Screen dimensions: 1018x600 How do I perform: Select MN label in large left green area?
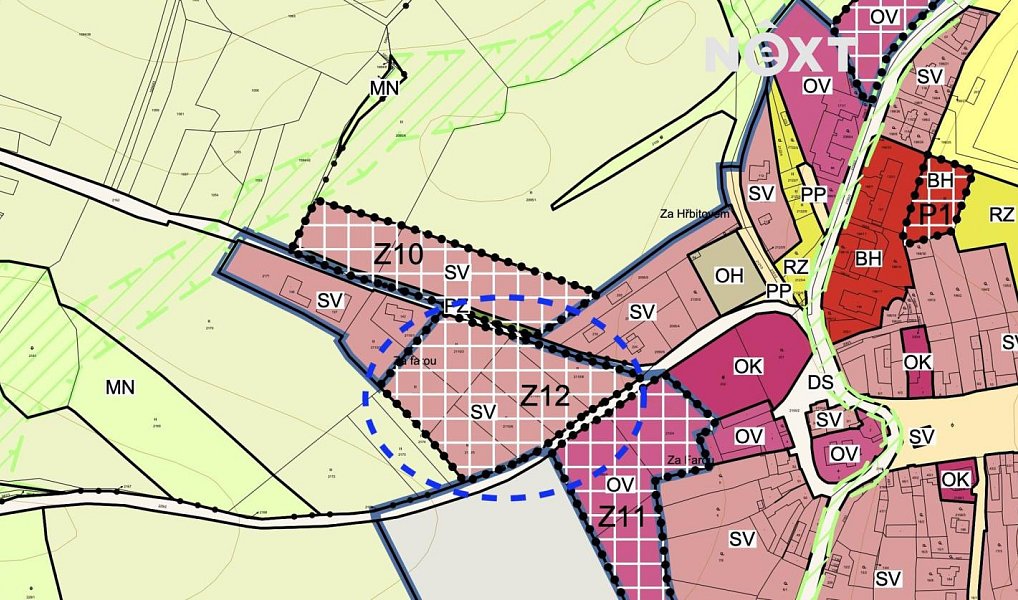120,388
